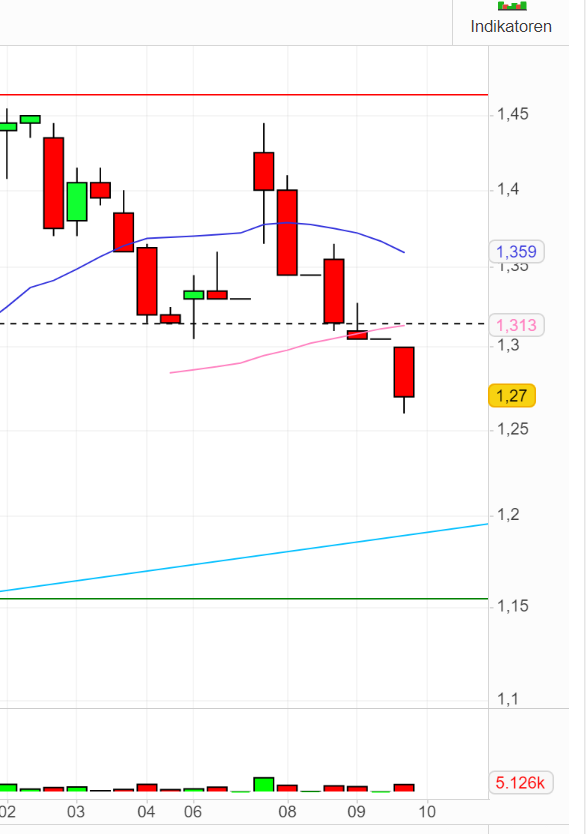Select the green horizontal support line
The image size is (586, 834).
point(244,598)
